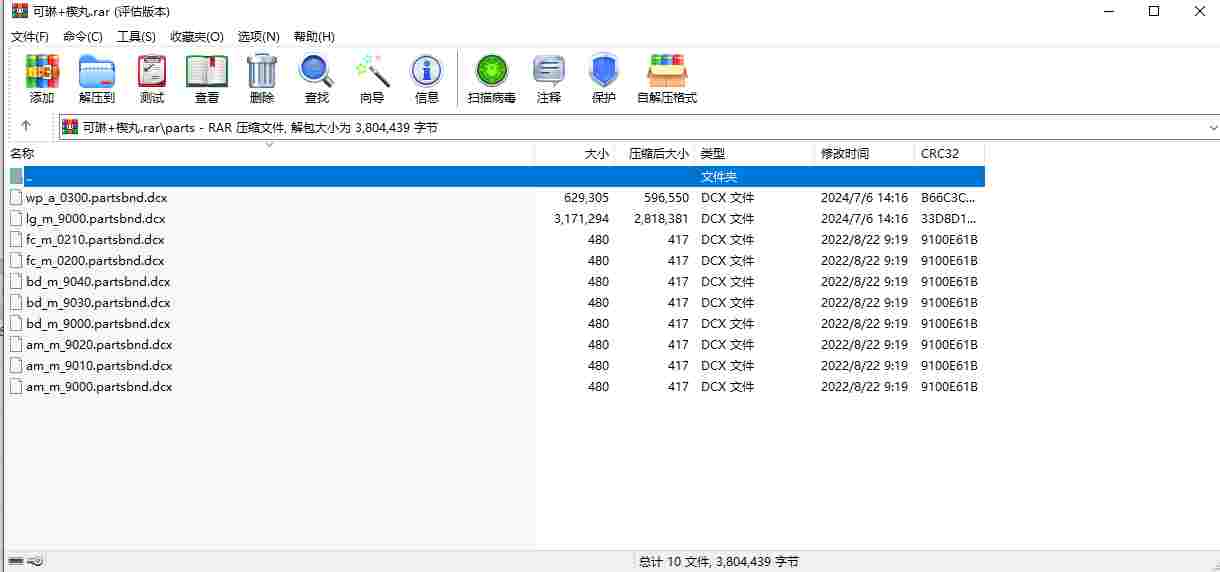The height and width of the screenshot is (572, 1220).
Task: Select file fc_m_0200.partsbnd.dcx
Action: pyautogui.click(x=95, y=261)
